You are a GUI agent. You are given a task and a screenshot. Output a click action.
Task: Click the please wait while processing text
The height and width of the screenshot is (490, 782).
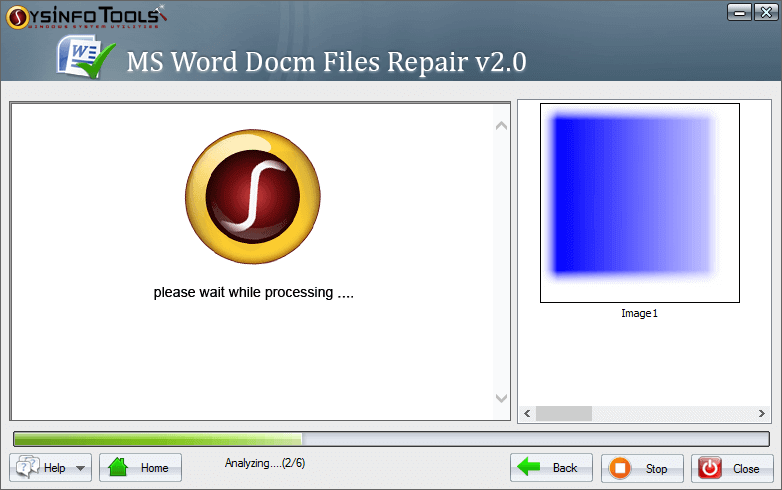(x=253, y=293)
